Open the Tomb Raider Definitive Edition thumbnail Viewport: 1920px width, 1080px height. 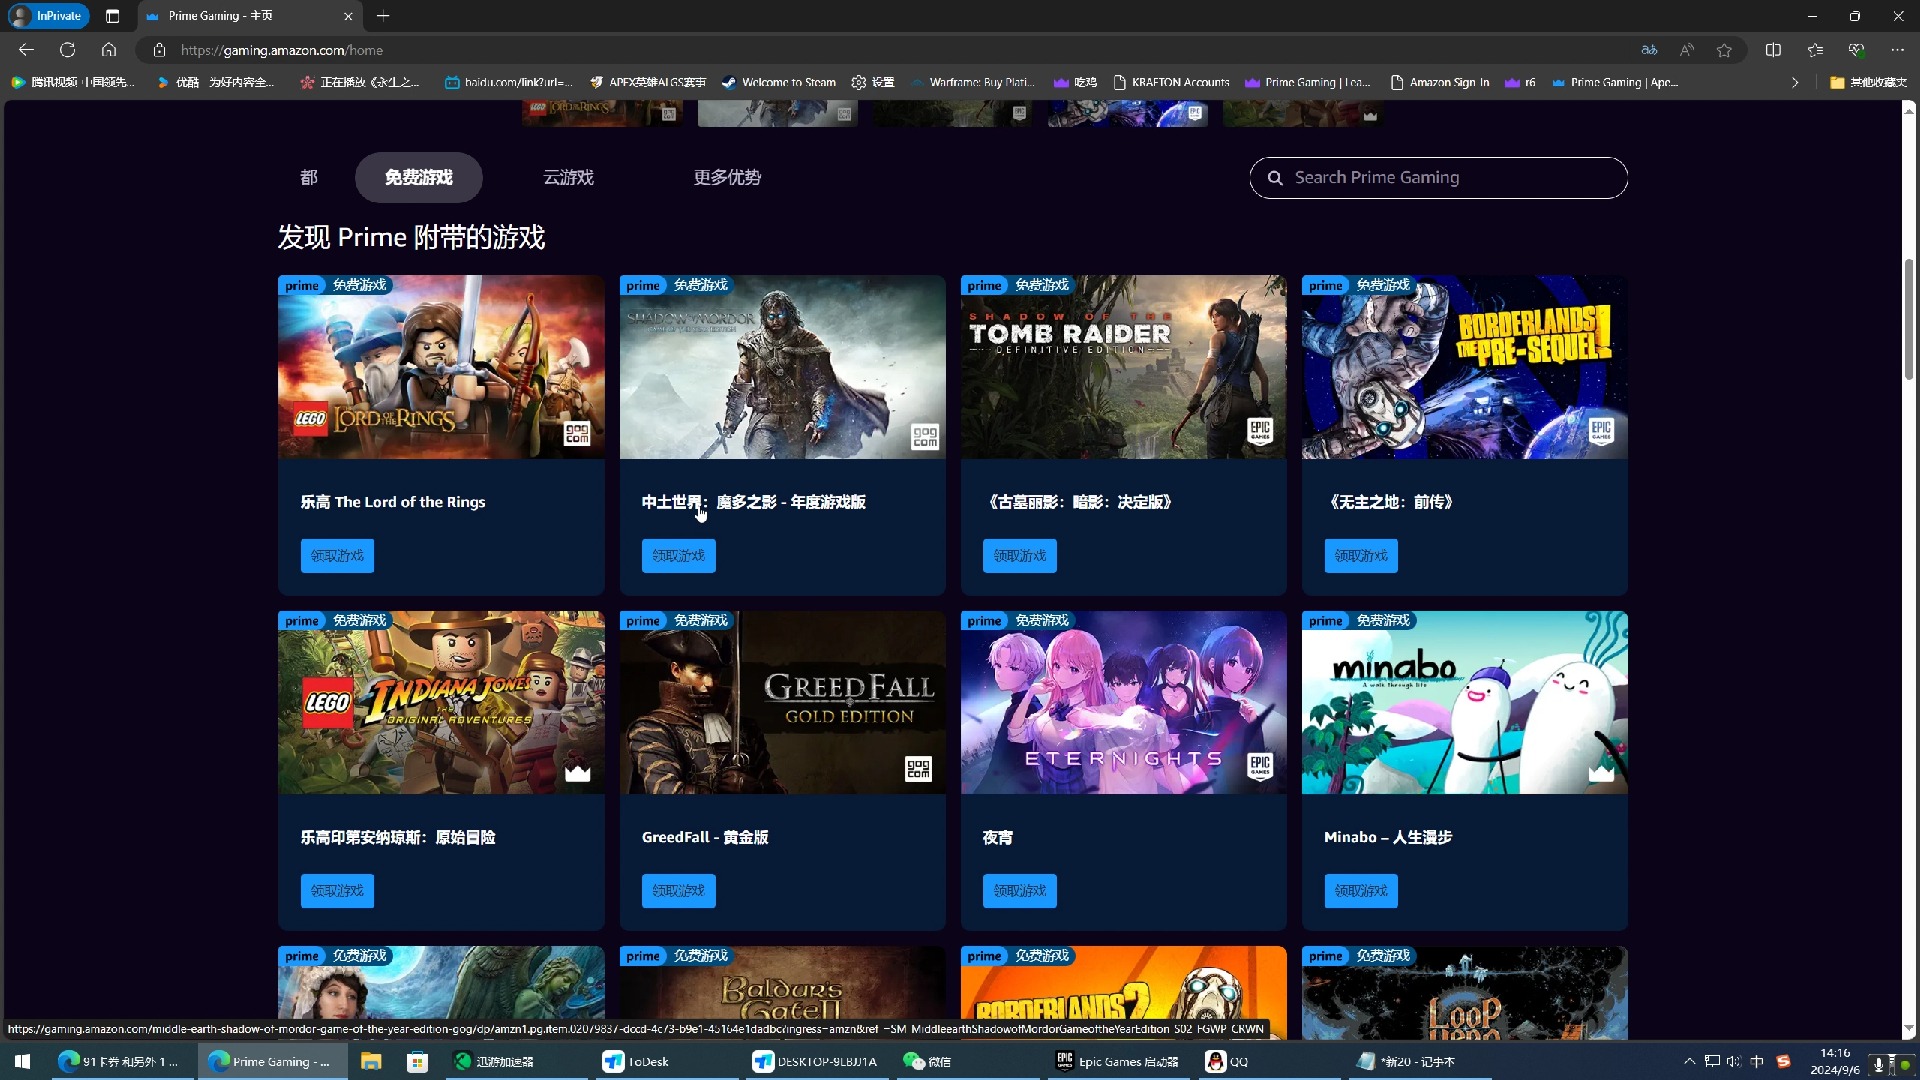[1123, 367]
